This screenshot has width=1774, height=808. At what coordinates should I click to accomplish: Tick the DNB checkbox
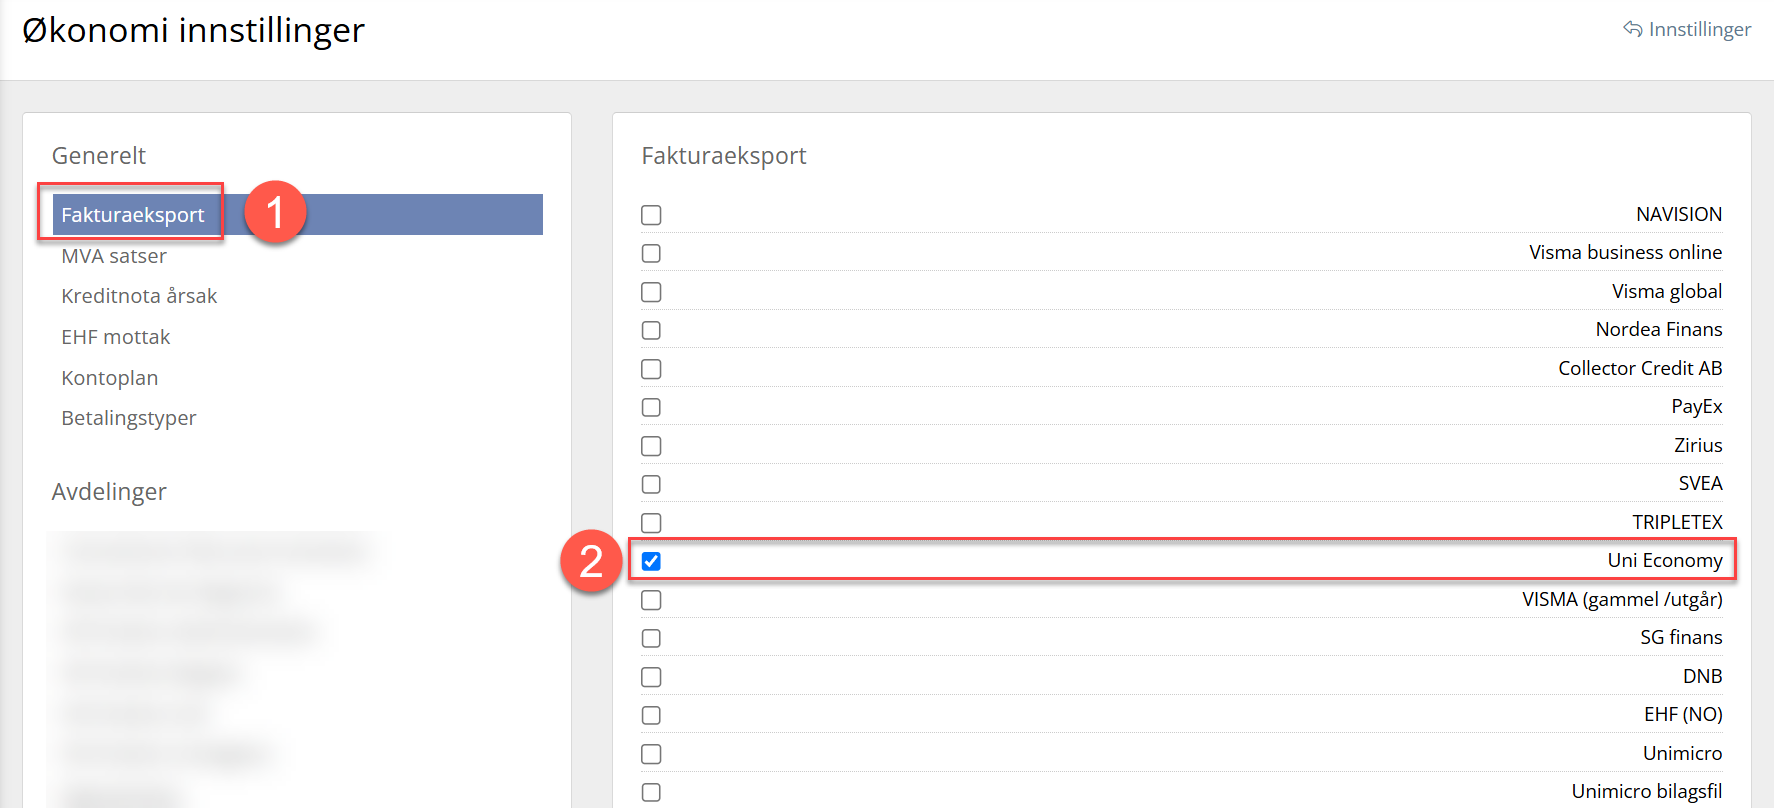coord(651,677)
